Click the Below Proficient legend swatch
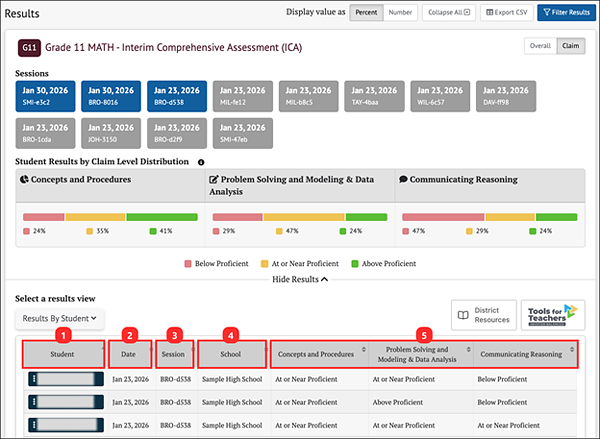Screen dimensions: 600x439 pyautogui.click(x=188, y=264)
